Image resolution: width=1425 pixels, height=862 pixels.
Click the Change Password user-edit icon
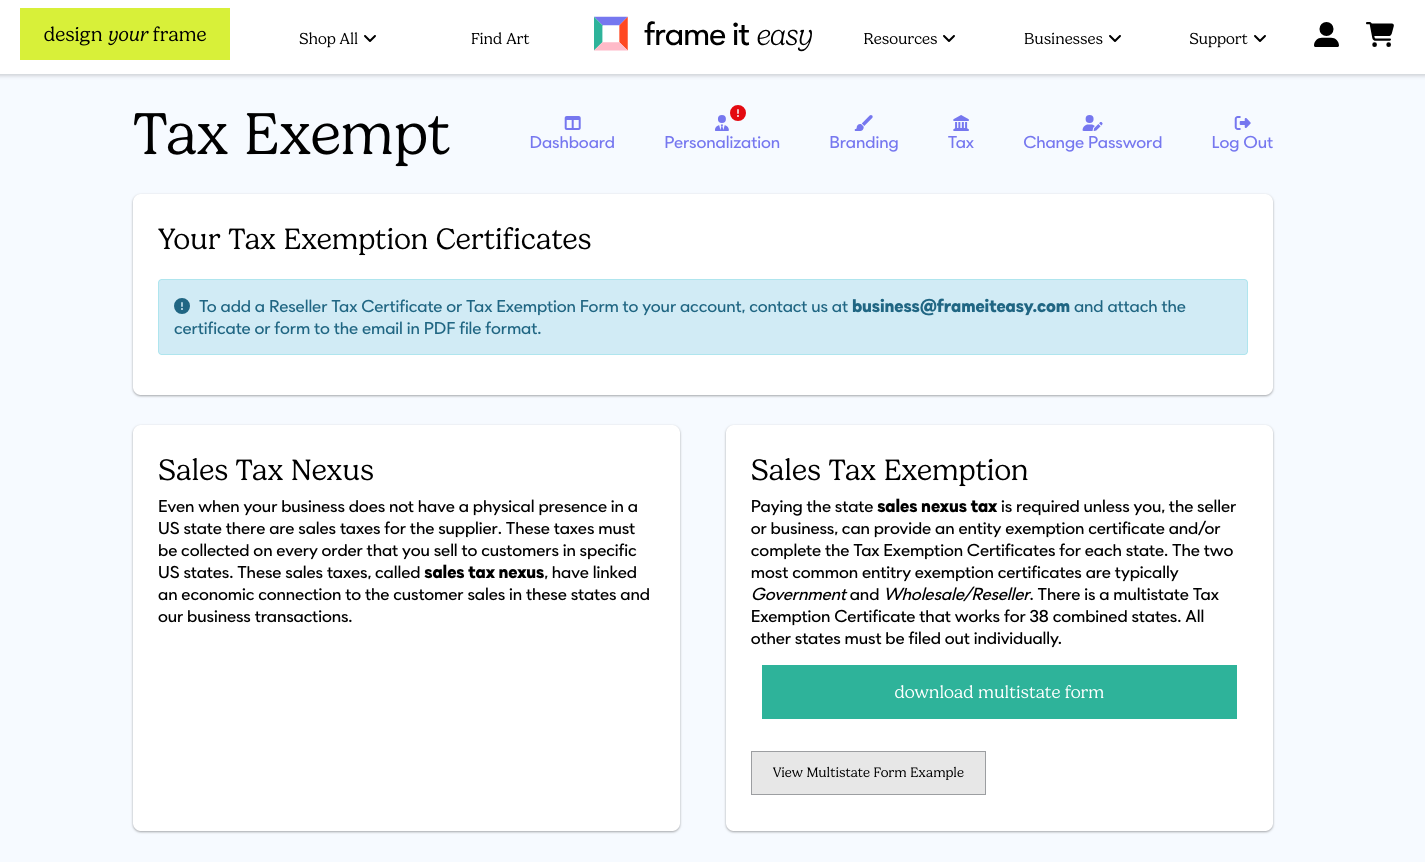coord(1092,123)
